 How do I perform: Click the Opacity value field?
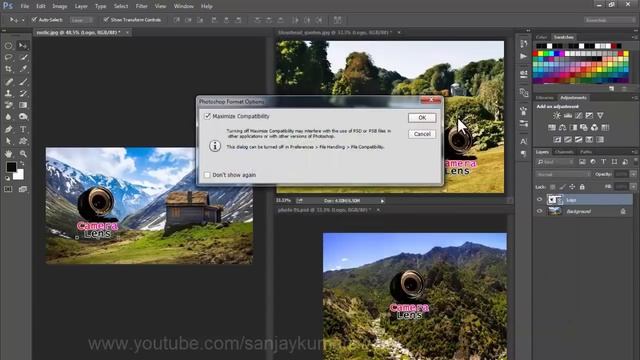point(621,174)
